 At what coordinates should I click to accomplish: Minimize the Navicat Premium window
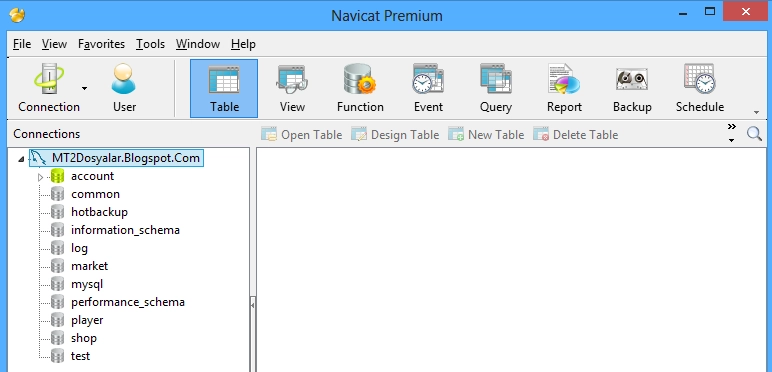click(683, 13)
